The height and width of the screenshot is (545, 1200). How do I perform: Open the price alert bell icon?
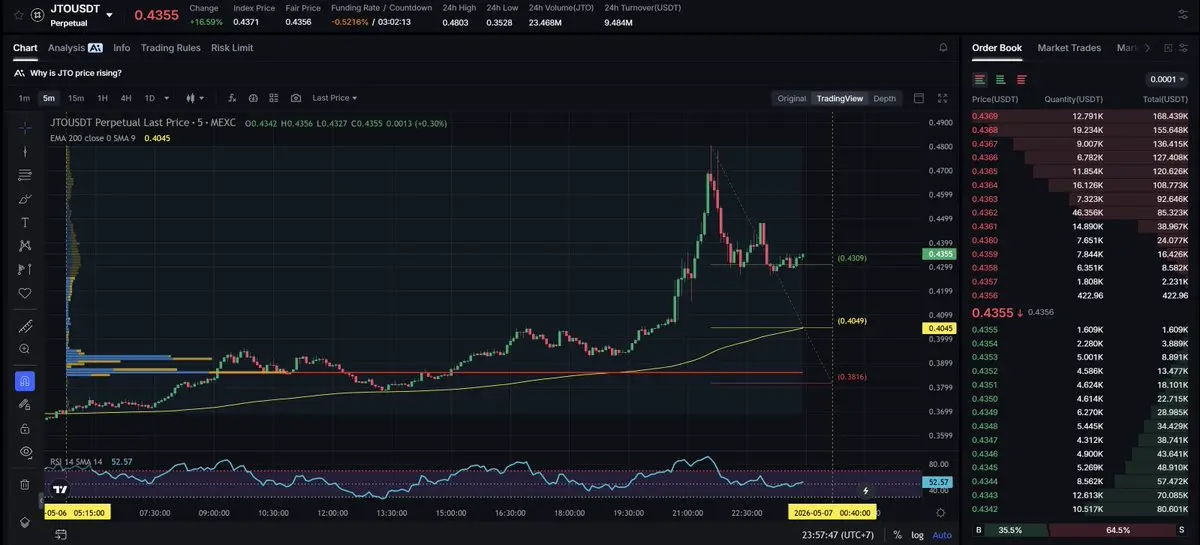coord(942,47)
